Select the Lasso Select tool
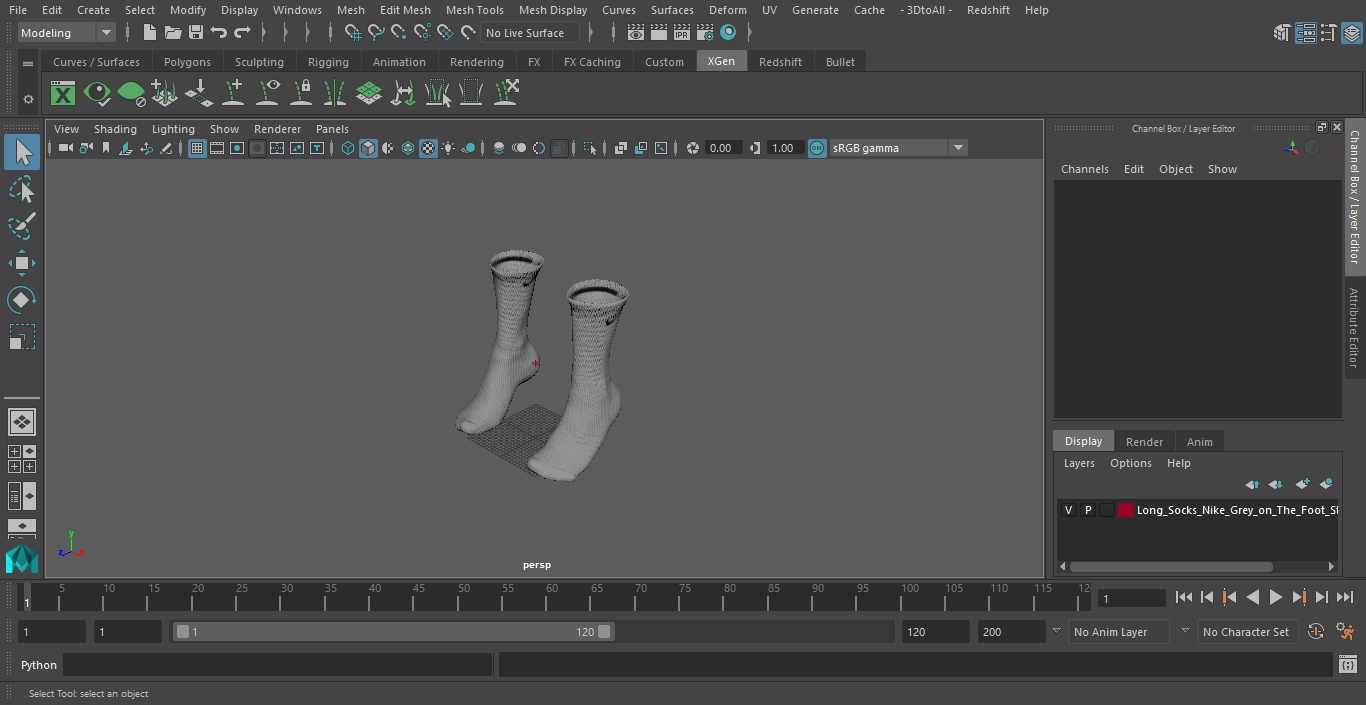This screenshot has height=705, width=1366. [22, 189]
